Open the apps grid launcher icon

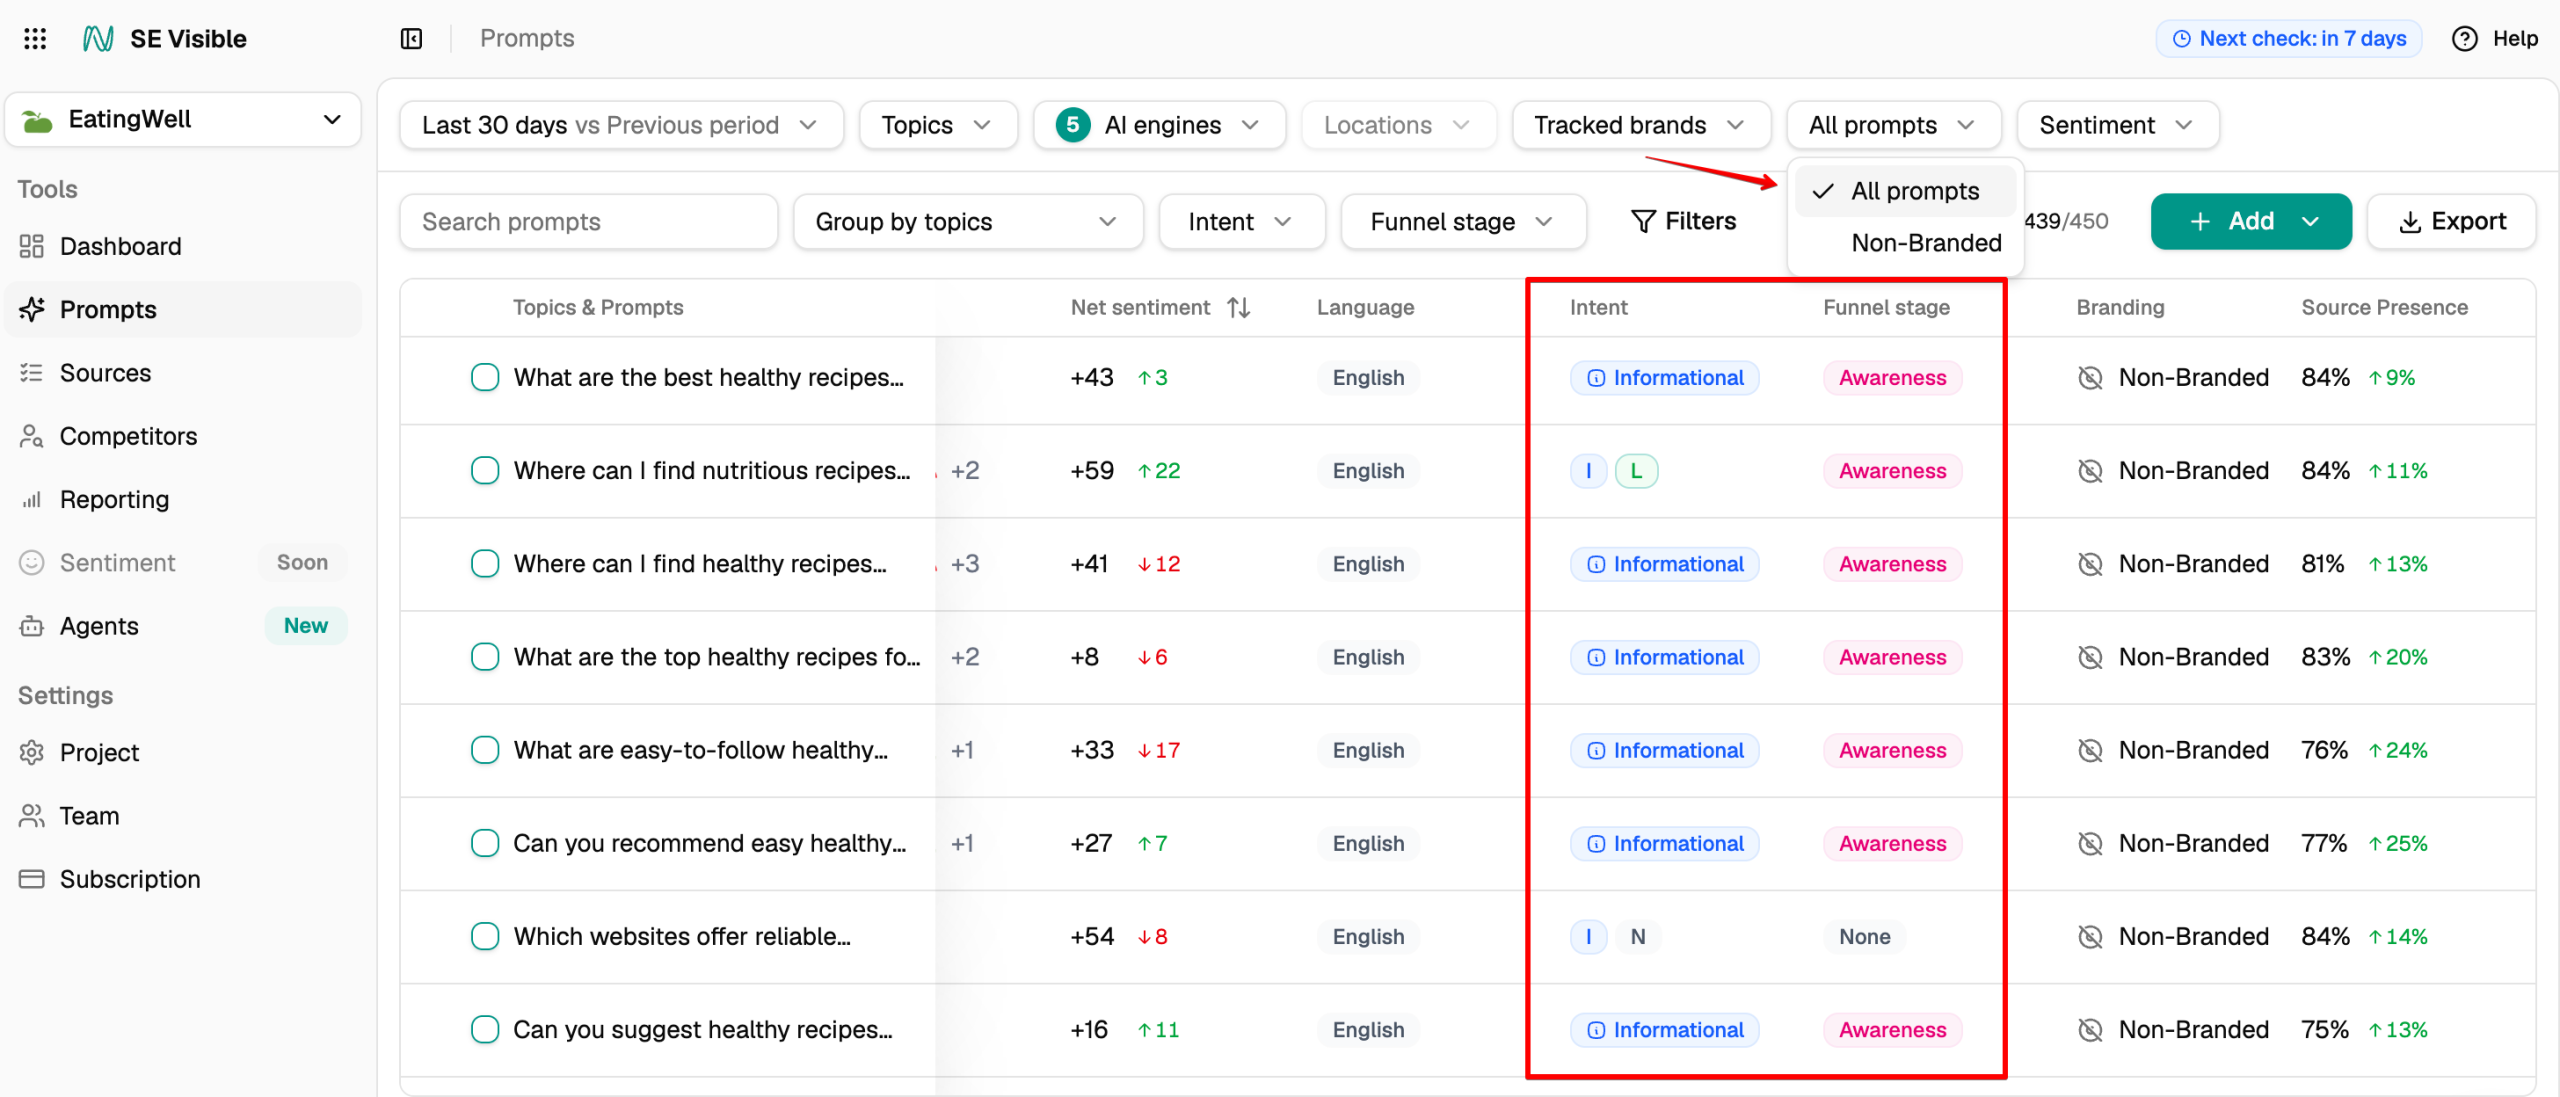pyautogui.click(x=35, y=38)
